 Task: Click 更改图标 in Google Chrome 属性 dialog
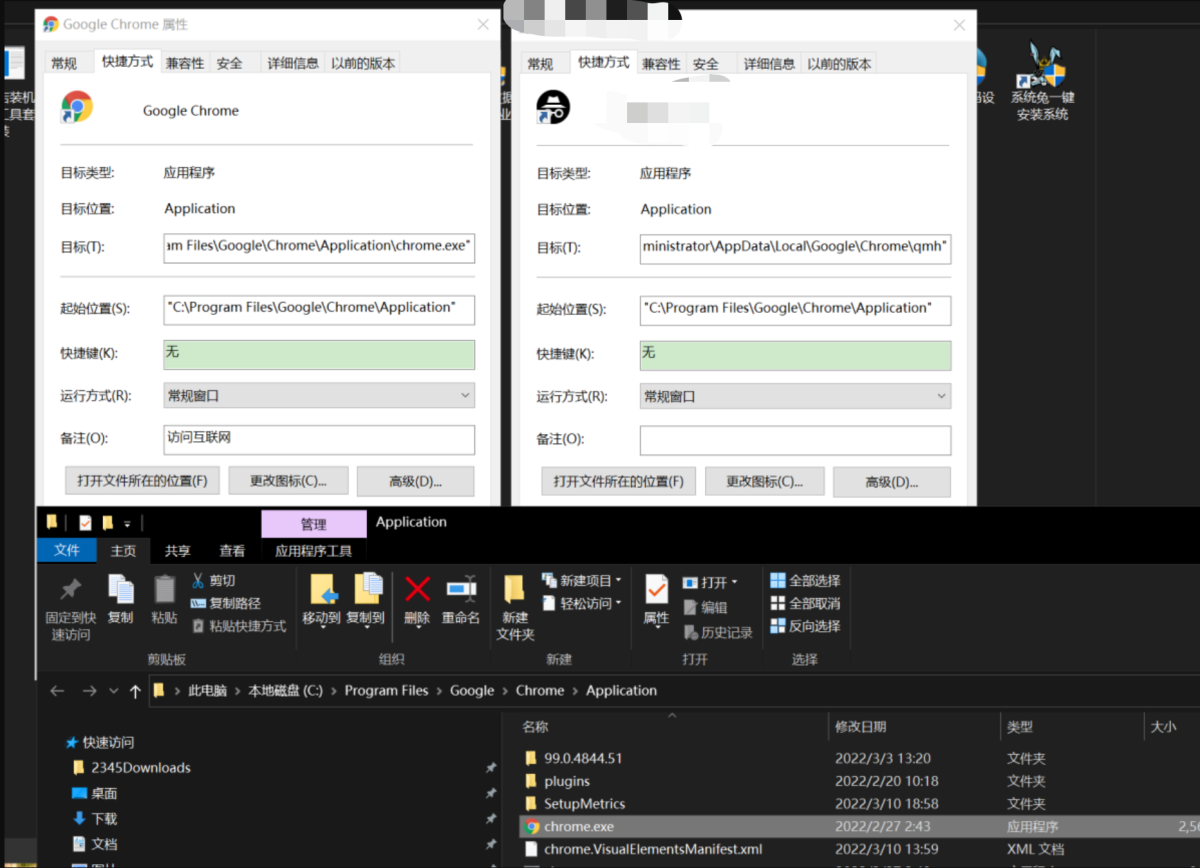288,481
